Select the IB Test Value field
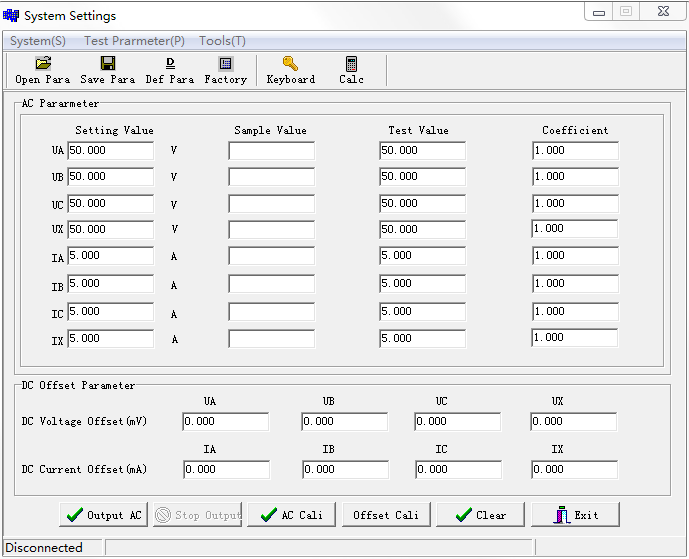The image size is (689, 559). (x=422, y=284)
